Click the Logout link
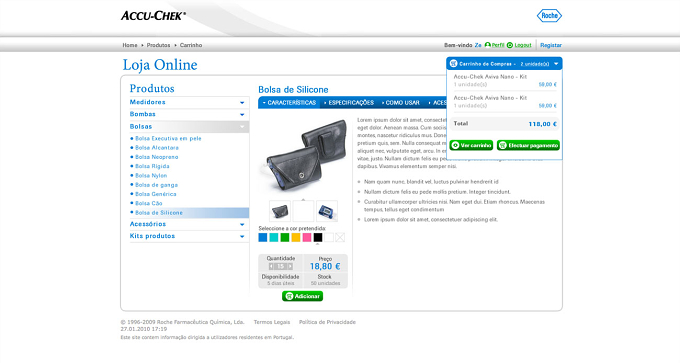This screenshot has width=680, height=363. [x=523, y=45]
